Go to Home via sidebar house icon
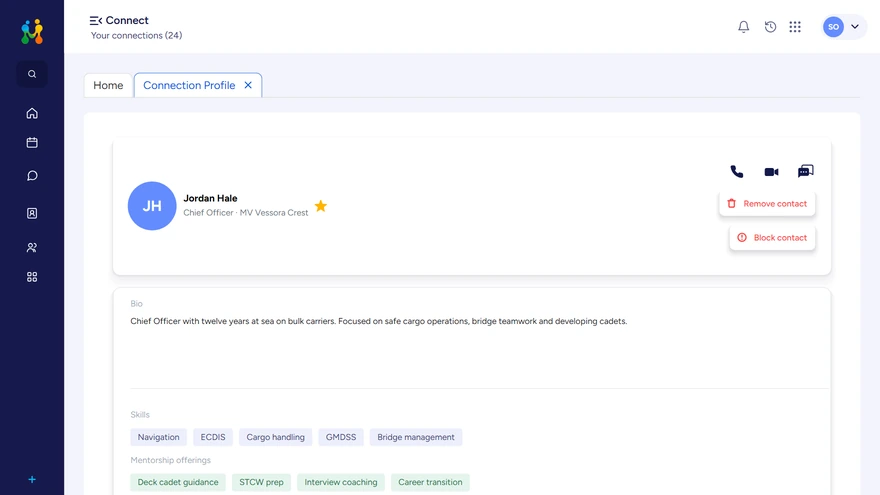880x495 pixels. [32, 113]
